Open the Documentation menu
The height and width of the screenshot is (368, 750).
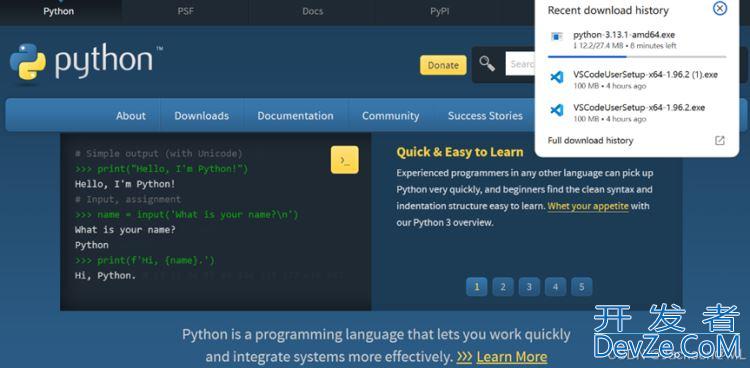pyautogui.click(x=295, y=116)
